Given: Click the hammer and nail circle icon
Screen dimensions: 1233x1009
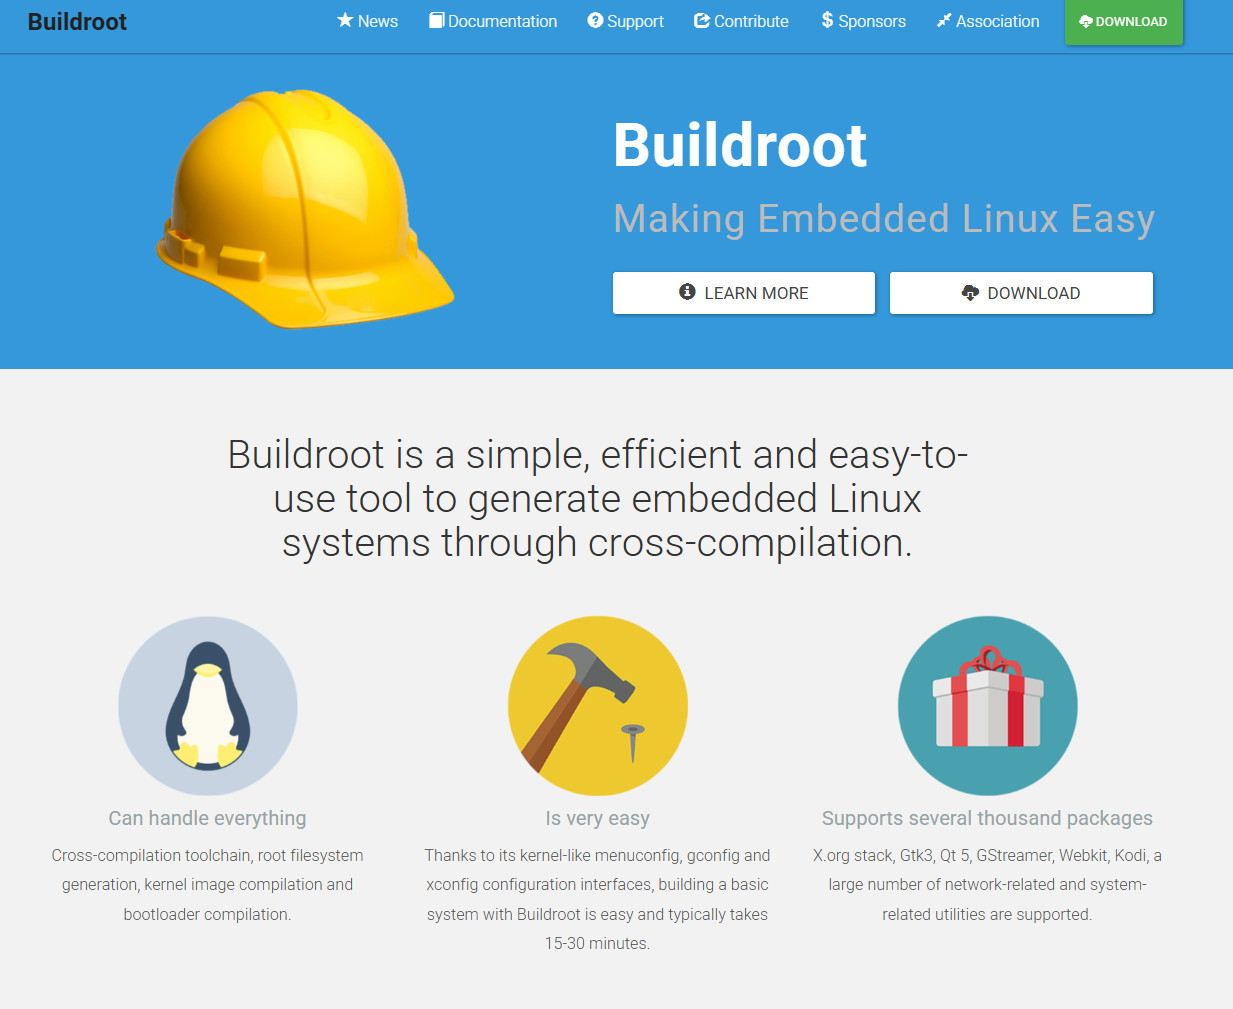Looking at the screenshot, I should click(598, 706).
